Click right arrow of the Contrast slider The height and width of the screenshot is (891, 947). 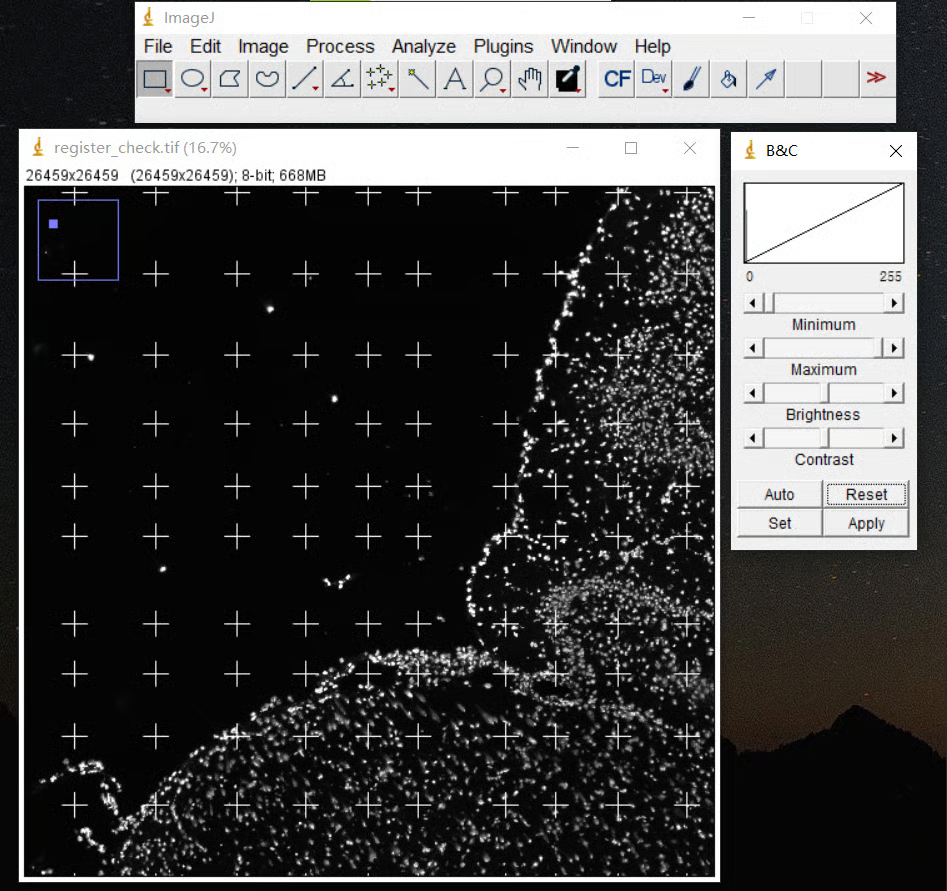(x=895, y=438)
